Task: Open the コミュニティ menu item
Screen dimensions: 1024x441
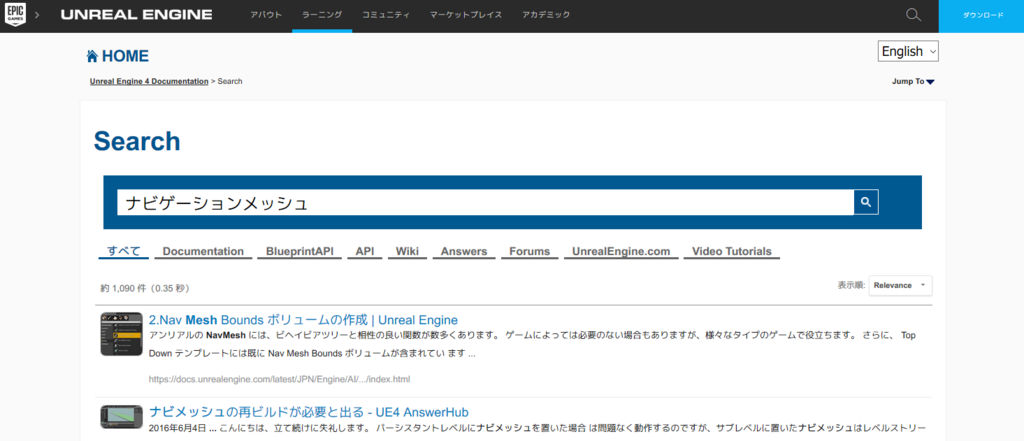Action: [x=386, y=14]
